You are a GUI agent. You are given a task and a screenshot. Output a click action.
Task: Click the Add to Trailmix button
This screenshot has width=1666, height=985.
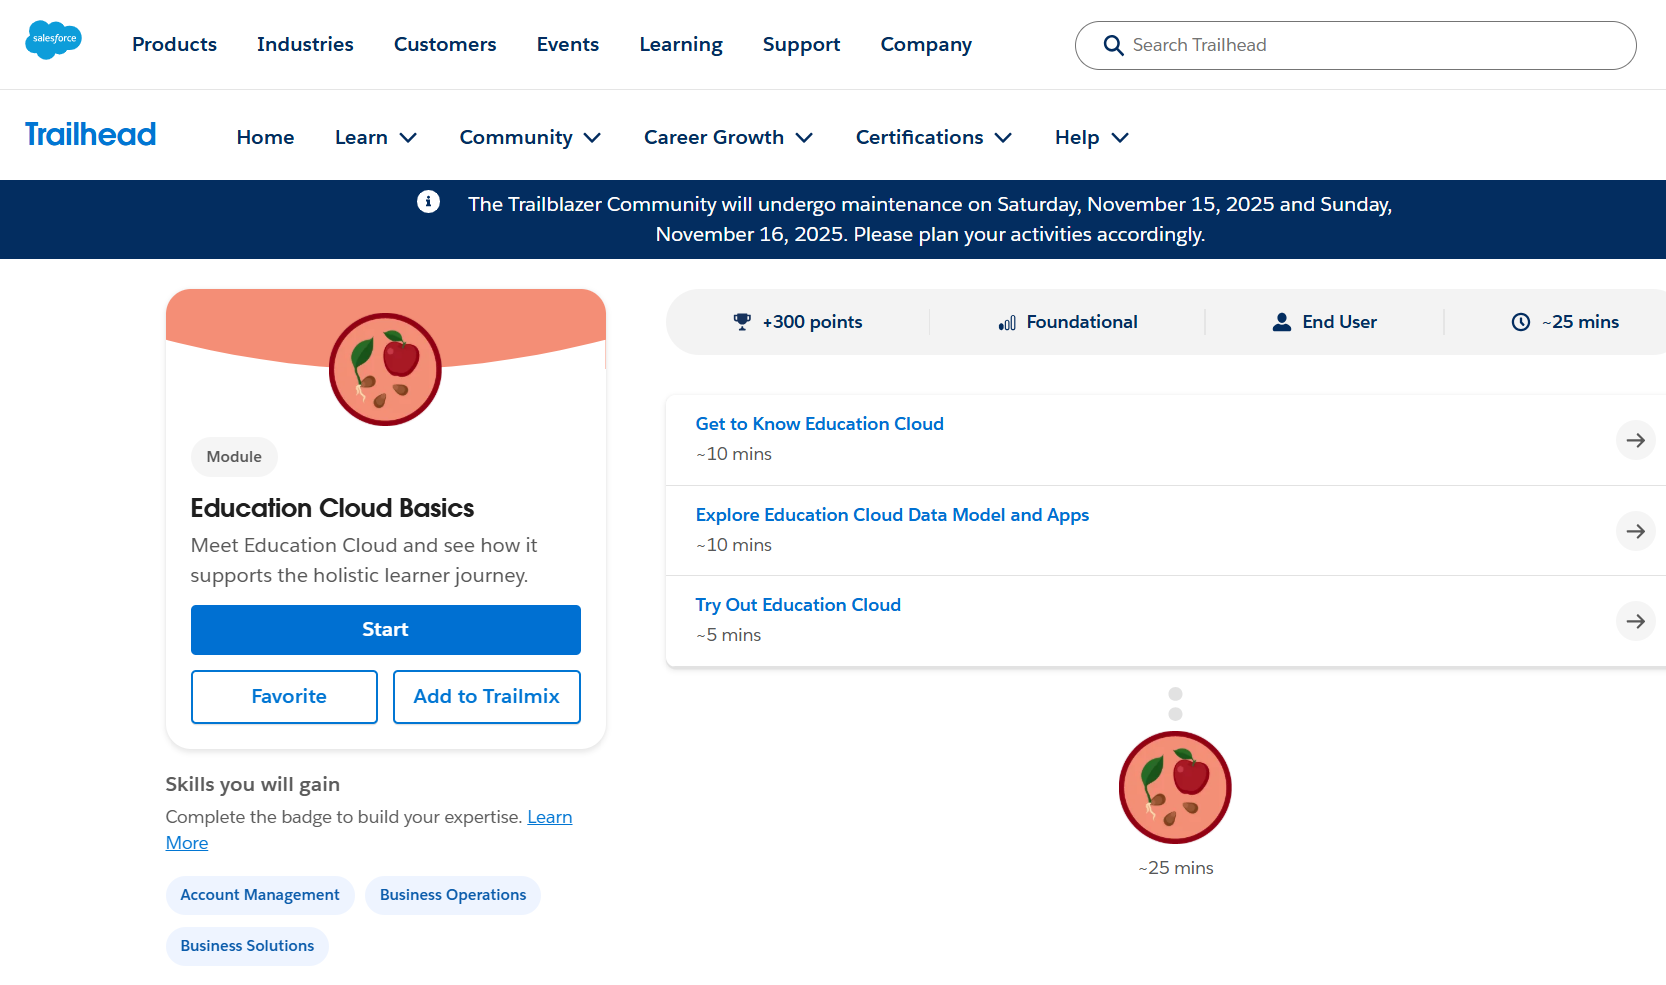tap(486, 697)
